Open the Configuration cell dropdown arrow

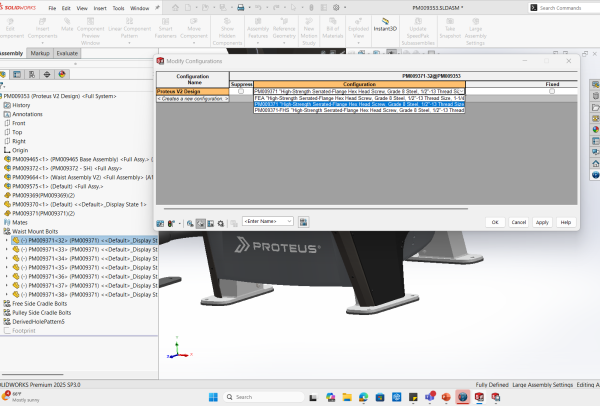pyautogui.click(x=462, y=91)
